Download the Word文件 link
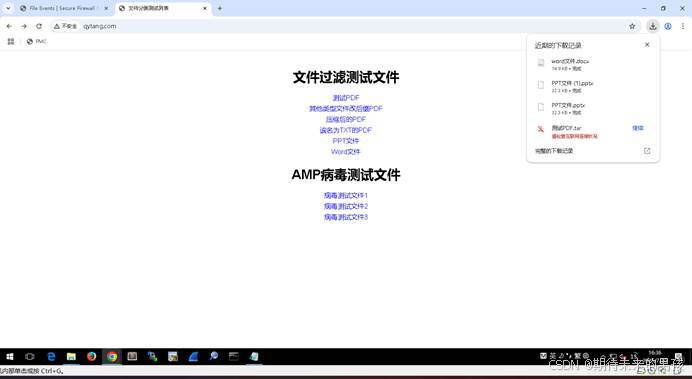 (346, 152)
